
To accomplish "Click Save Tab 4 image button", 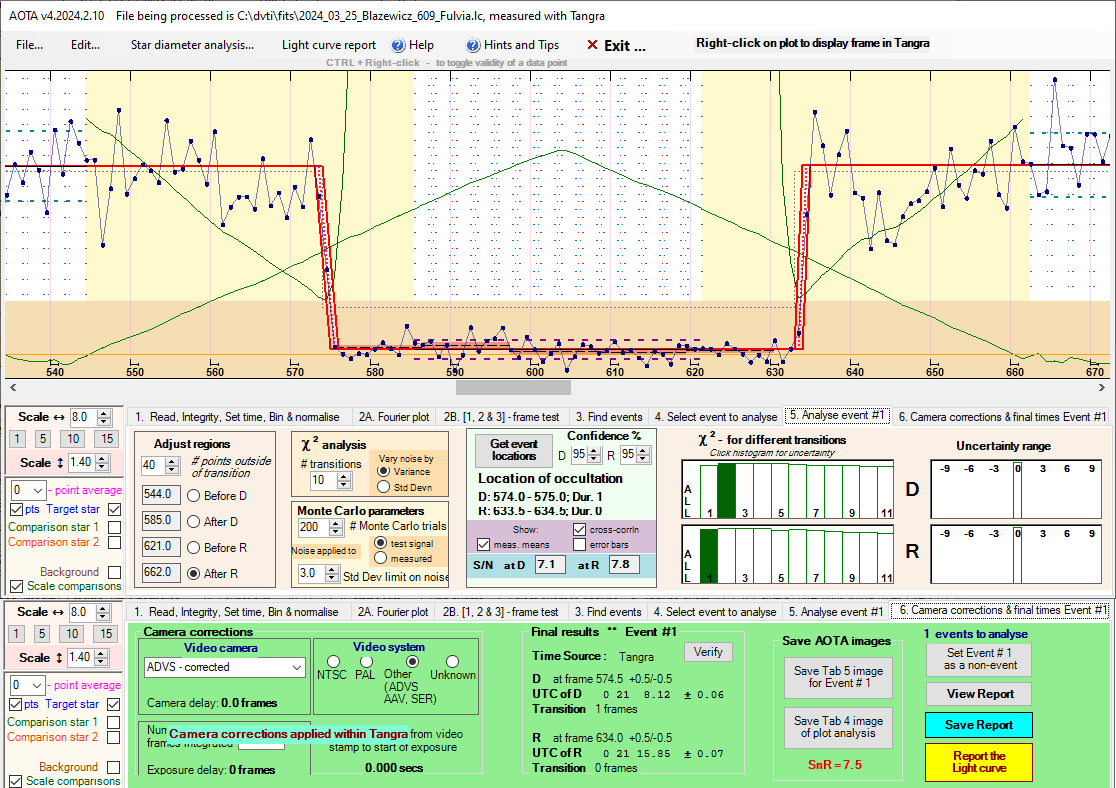I will (838, 727).
